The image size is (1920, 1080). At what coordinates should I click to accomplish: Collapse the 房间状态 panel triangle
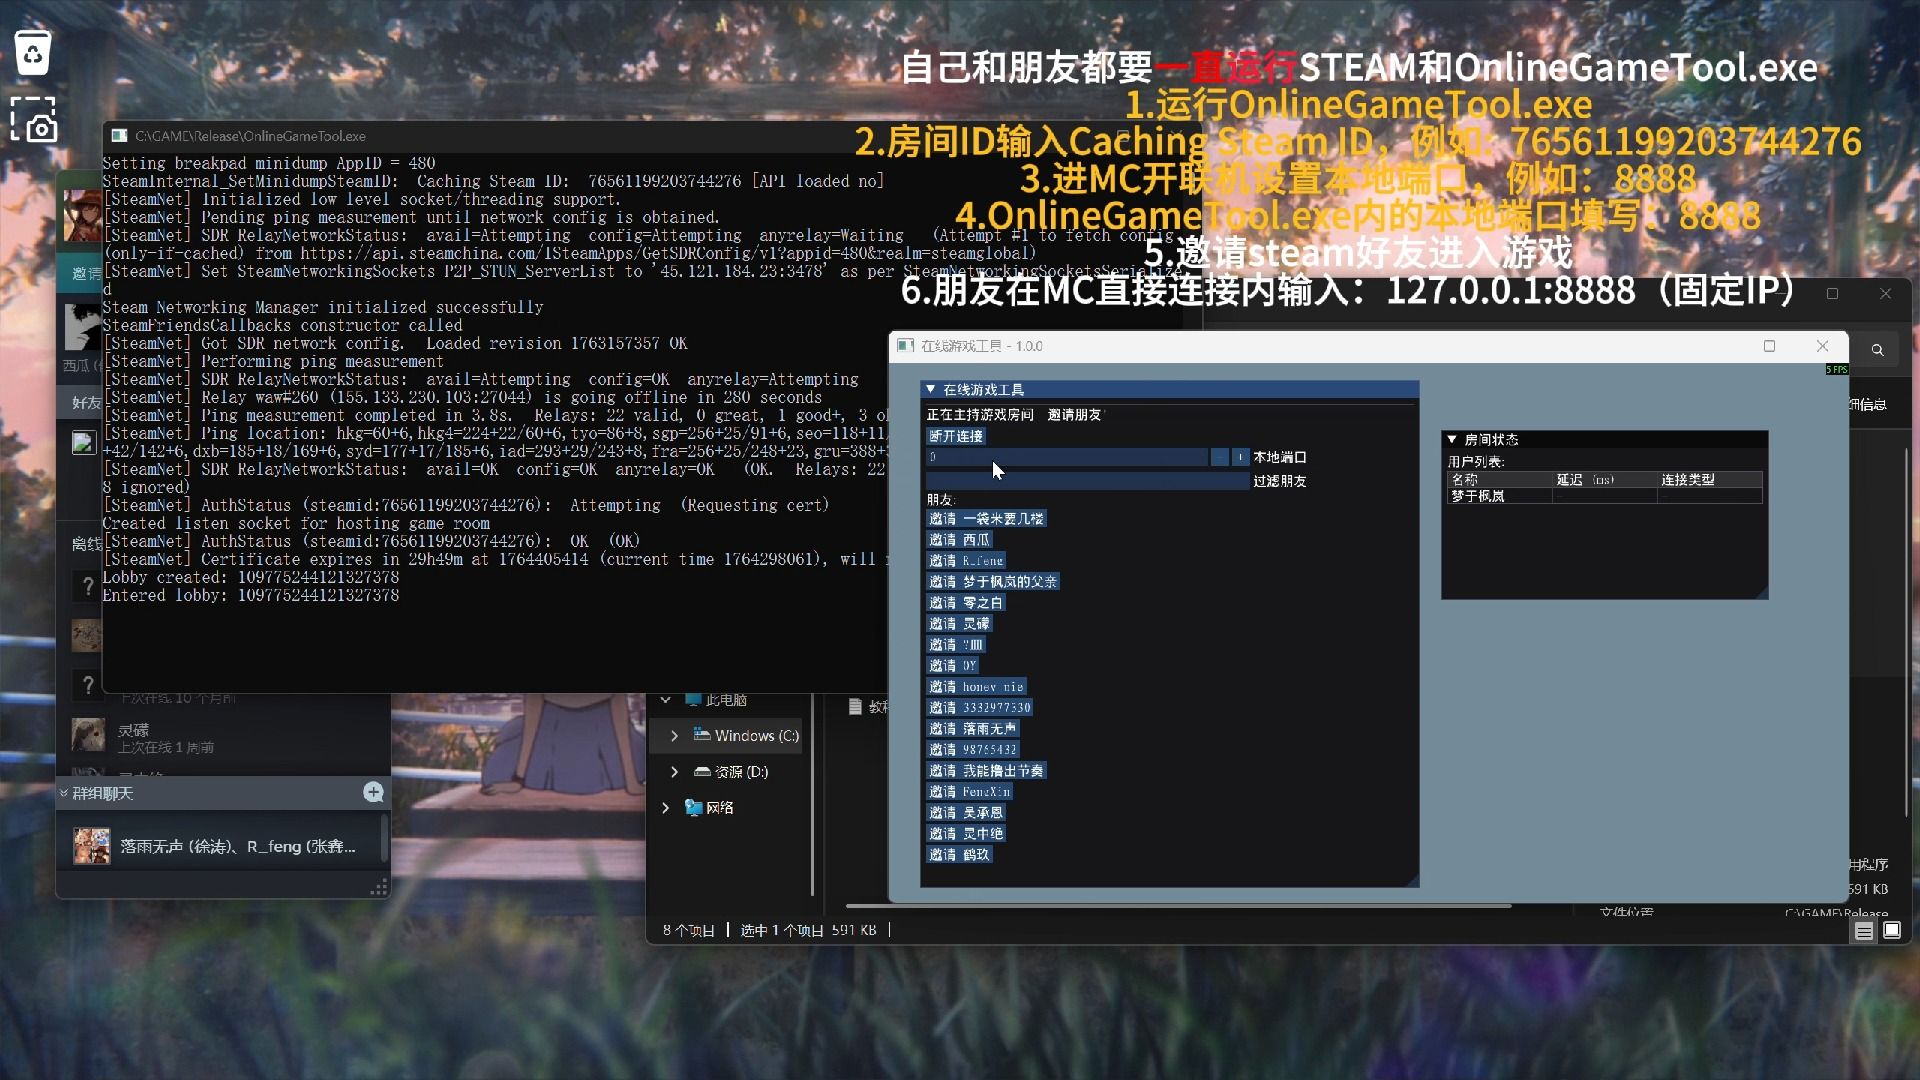click(1452, 439)
